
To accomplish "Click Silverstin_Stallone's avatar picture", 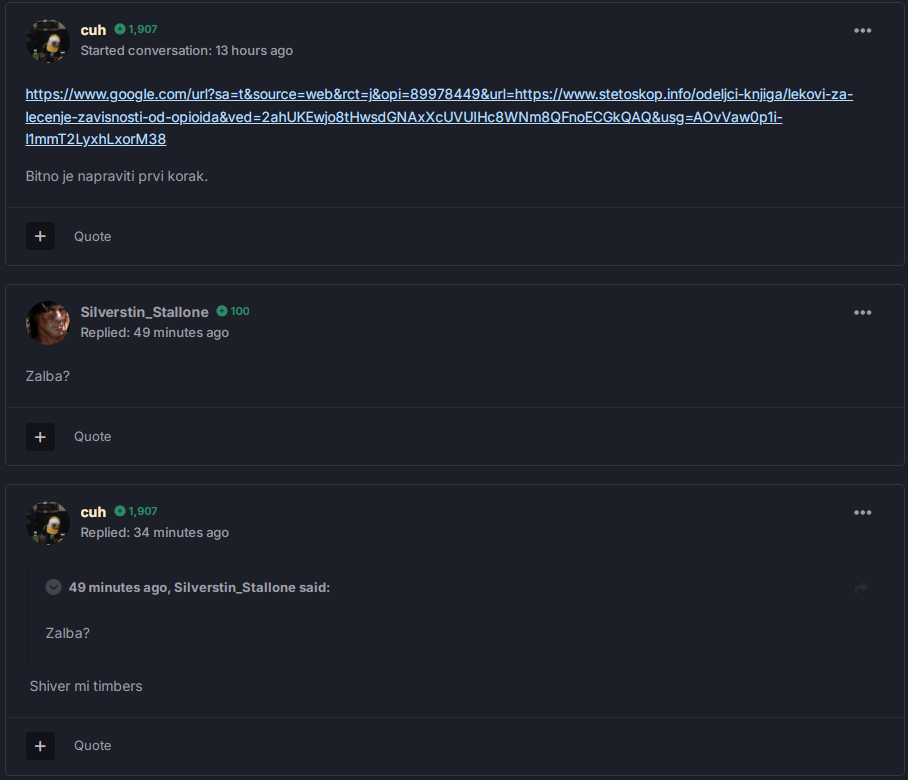I will pos(48,323).
